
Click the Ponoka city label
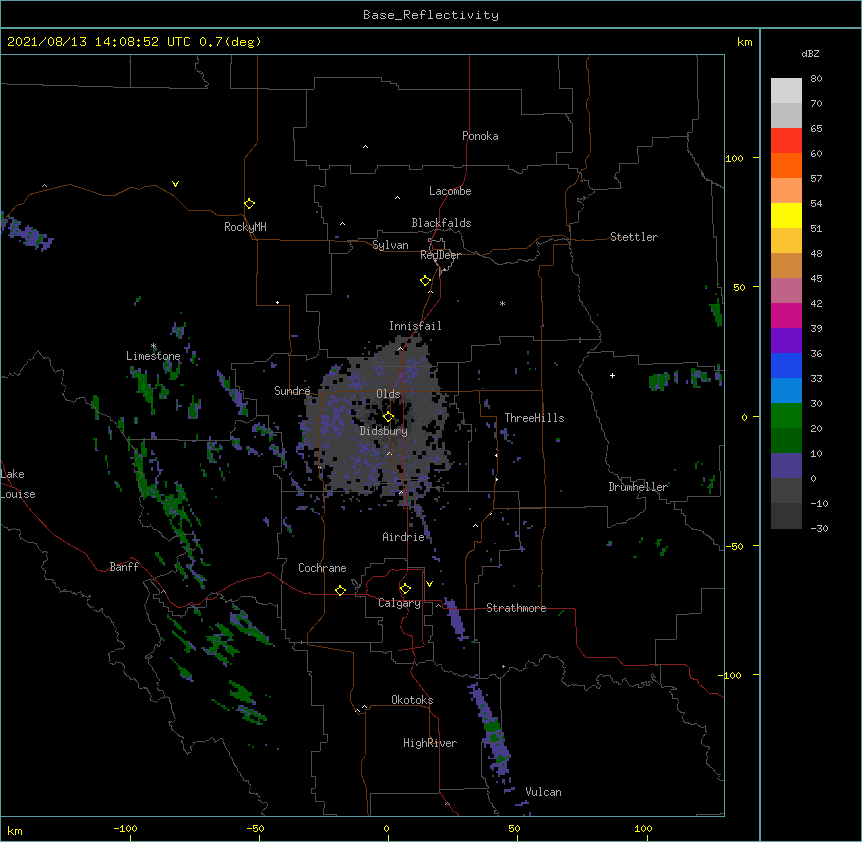point(480,136)
